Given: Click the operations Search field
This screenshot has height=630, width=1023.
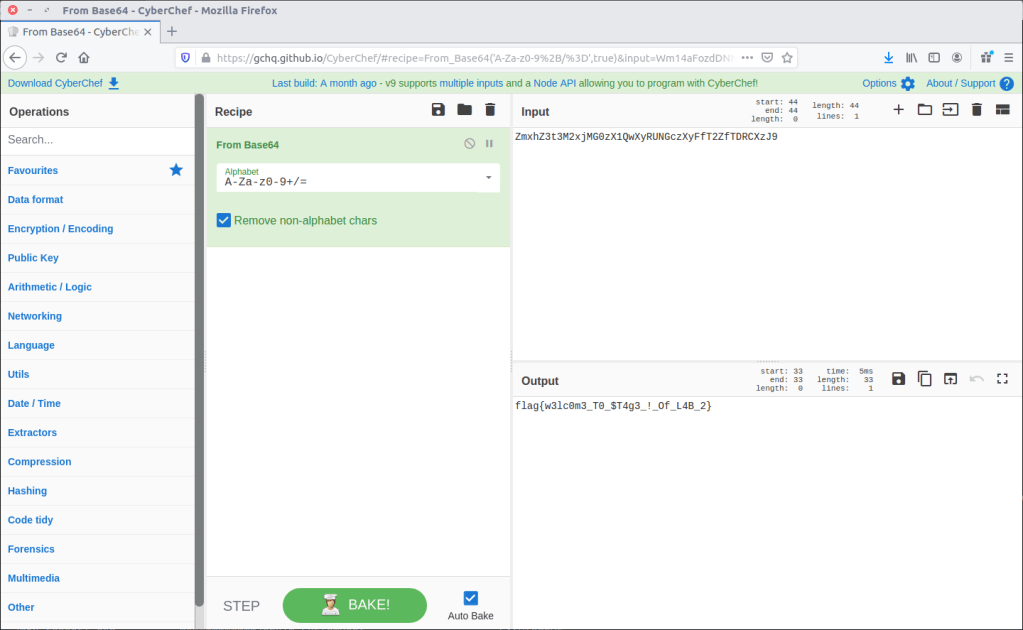Looking at the screenshot, I should (97, 140).
